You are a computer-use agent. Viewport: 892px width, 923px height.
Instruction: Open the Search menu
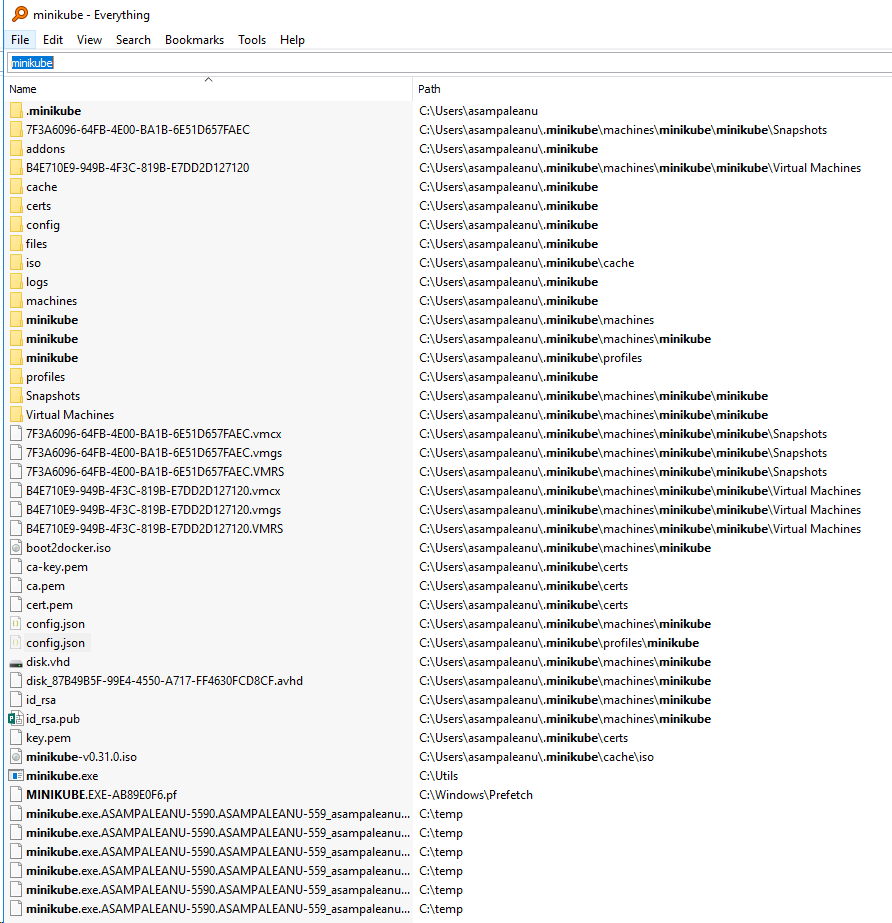tap(133, 39)
